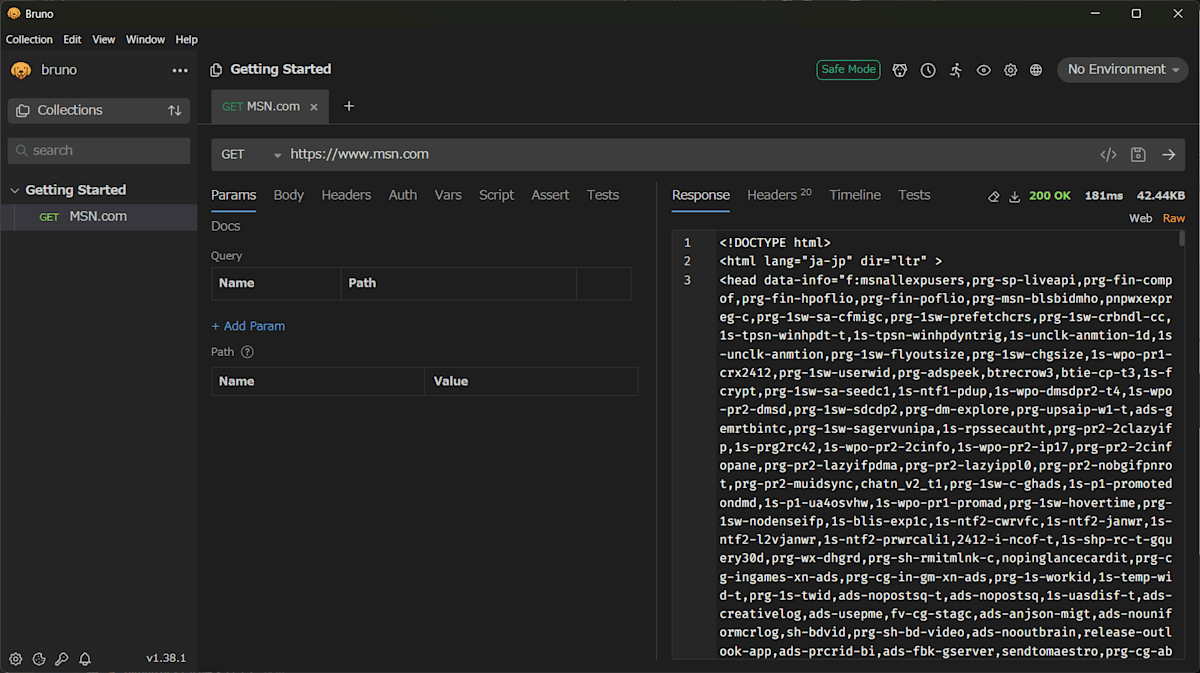
Task: Click line number 3 in response gutter
Action: pos(687,280)
